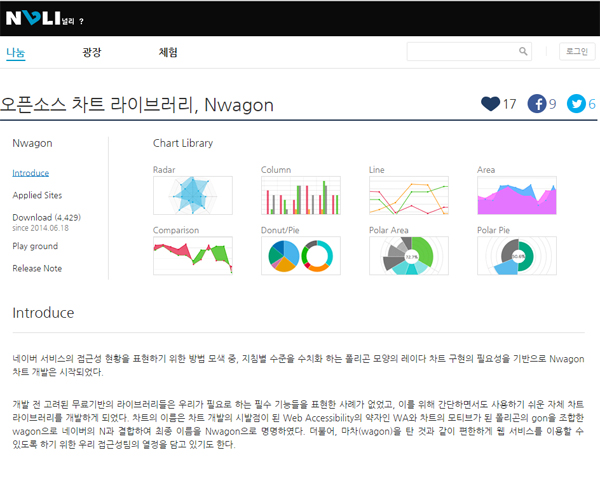Screen dimensions: 600x483
Task: Open the Column chart thumbnail
Action: (x=301, y=195)
